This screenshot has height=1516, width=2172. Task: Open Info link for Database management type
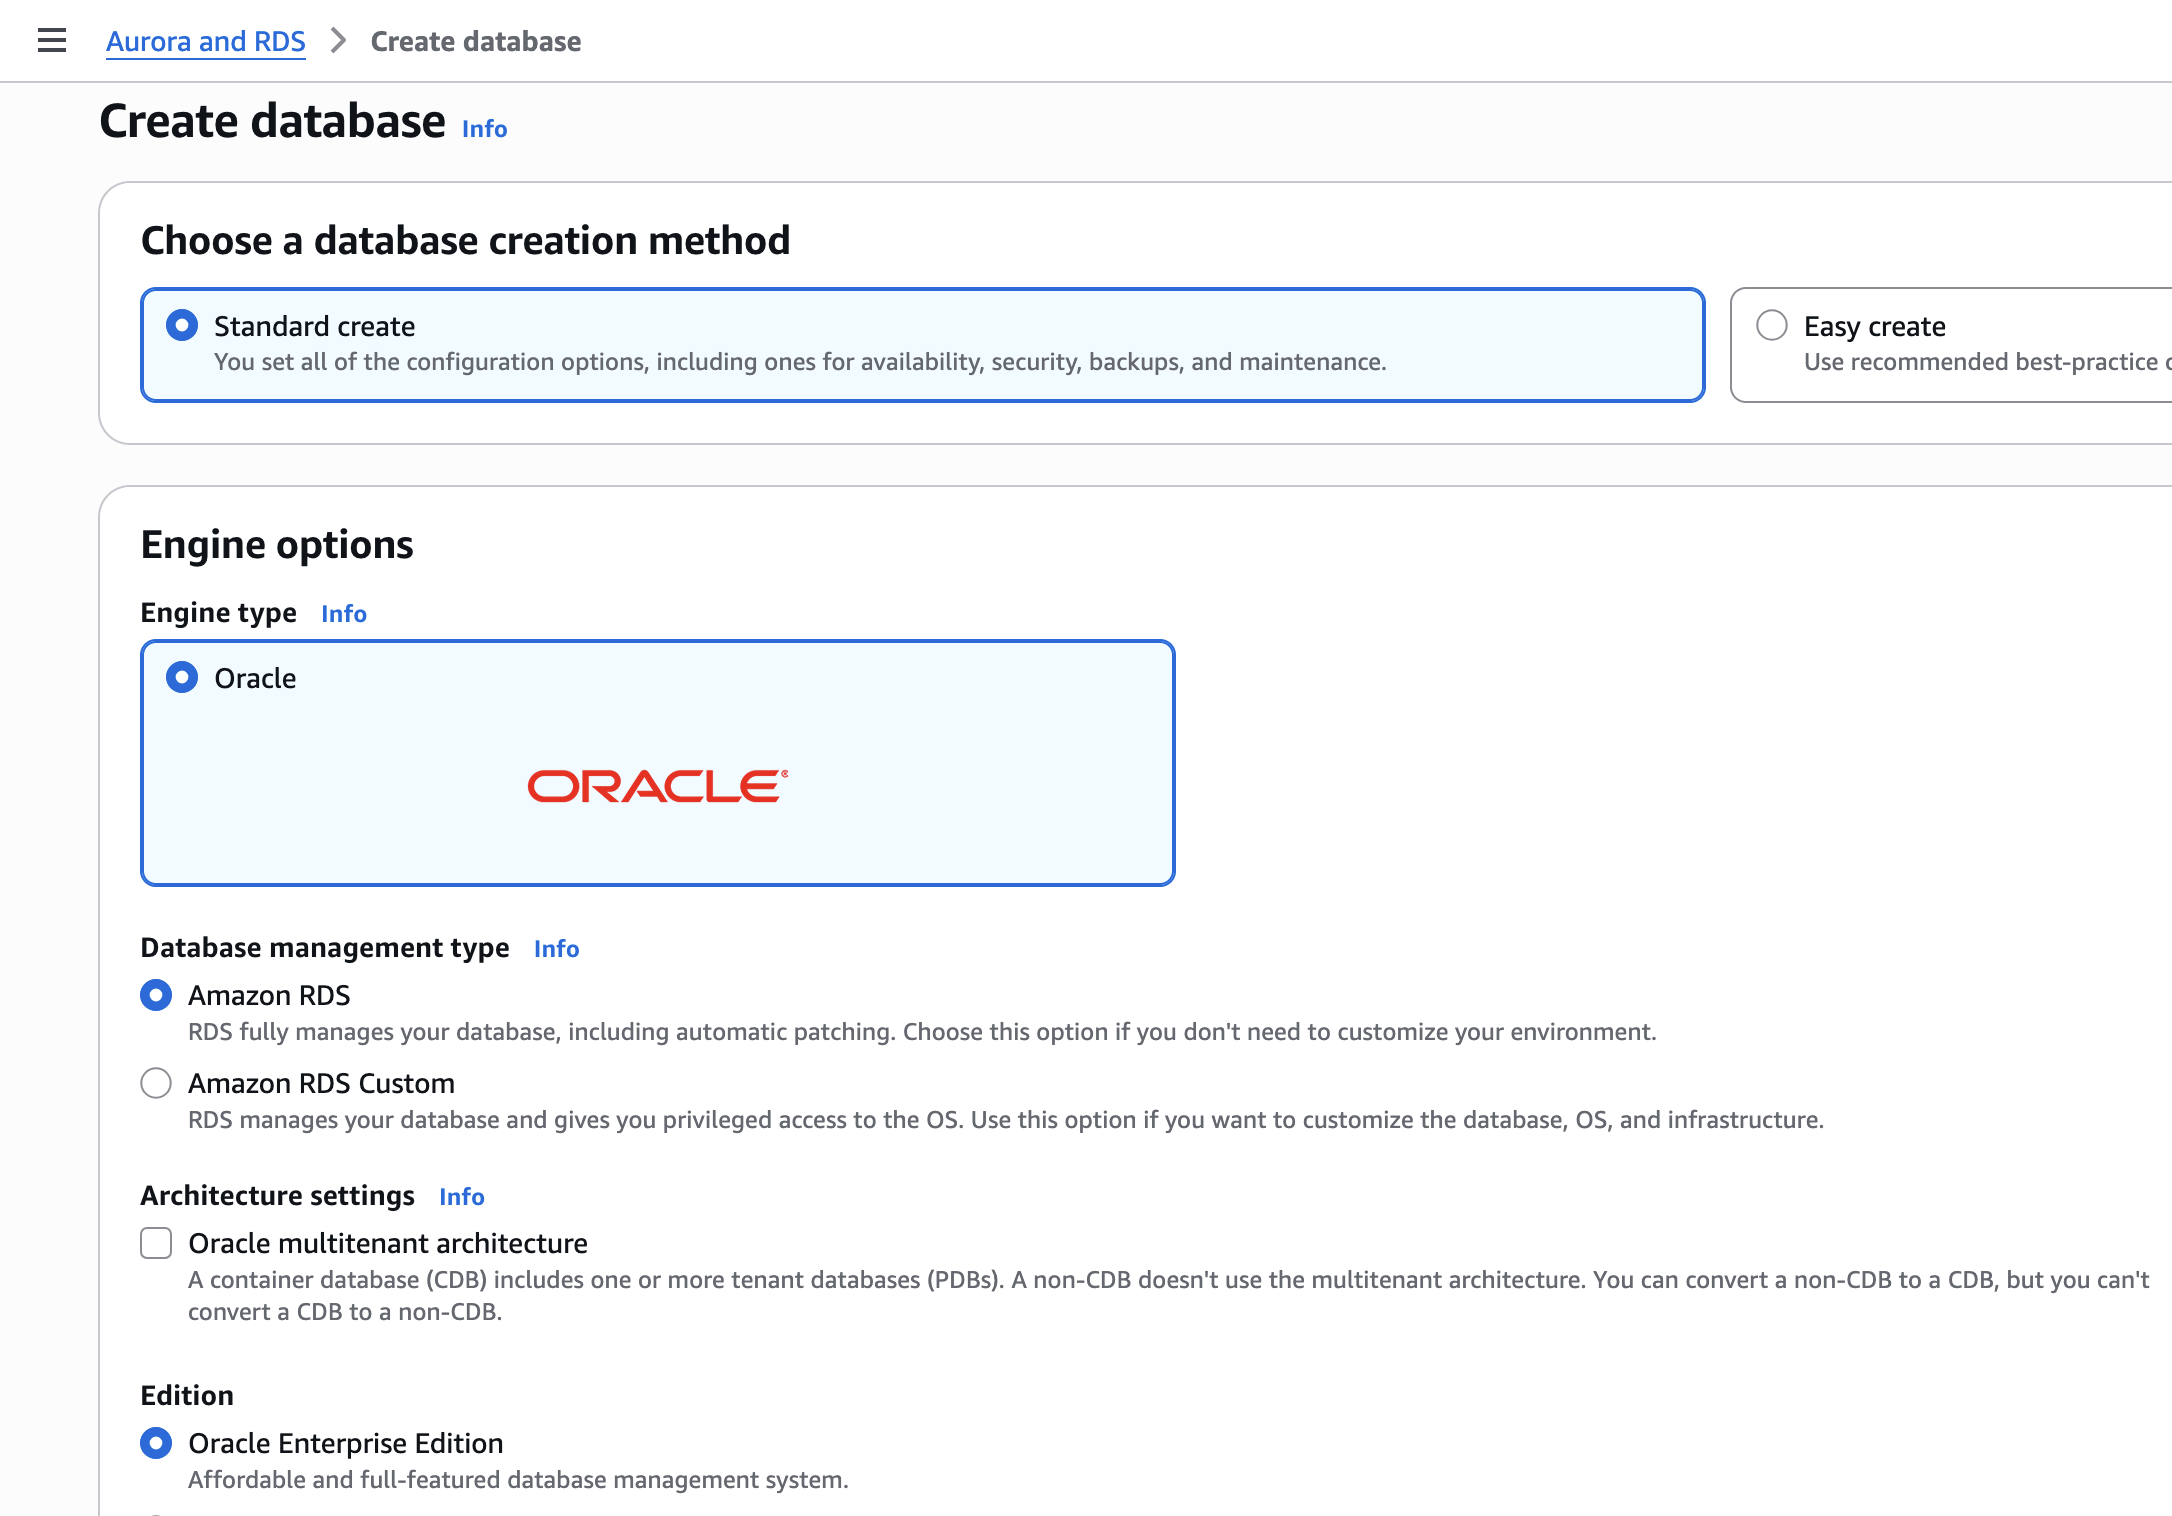[x=556, y=949]
